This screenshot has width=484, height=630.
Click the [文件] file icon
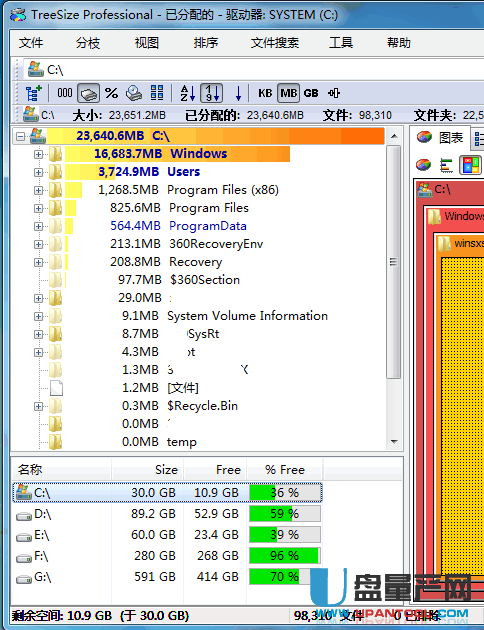point(56,388)
